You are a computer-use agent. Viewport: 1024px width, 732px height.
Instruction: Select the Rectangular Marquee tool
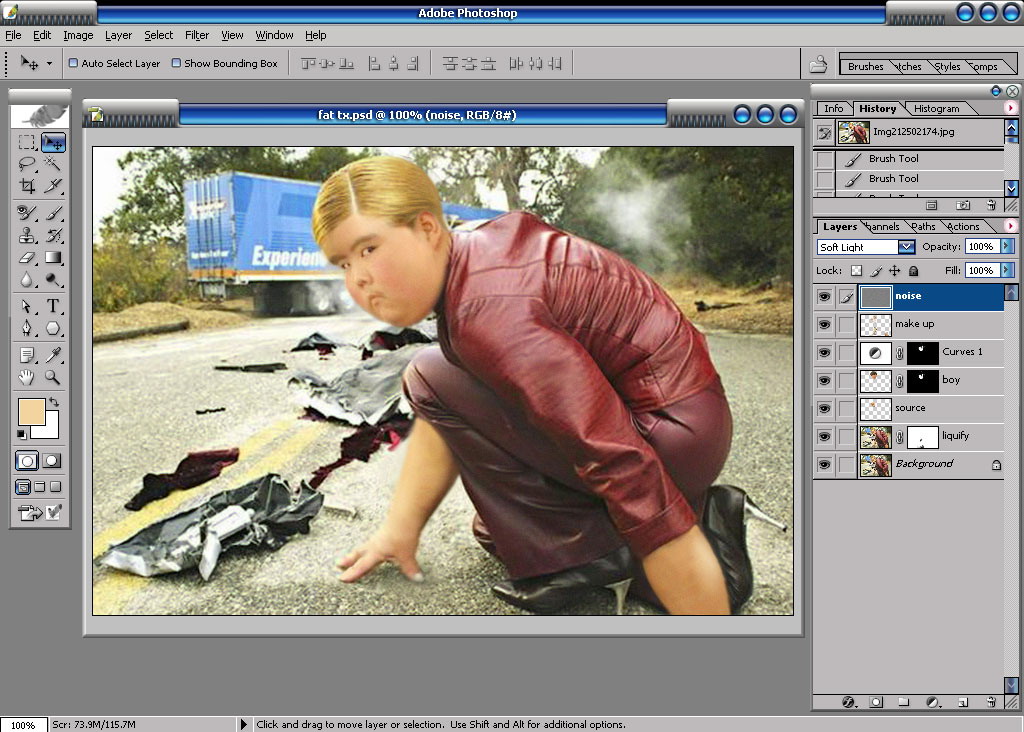(x=27, y=142)
